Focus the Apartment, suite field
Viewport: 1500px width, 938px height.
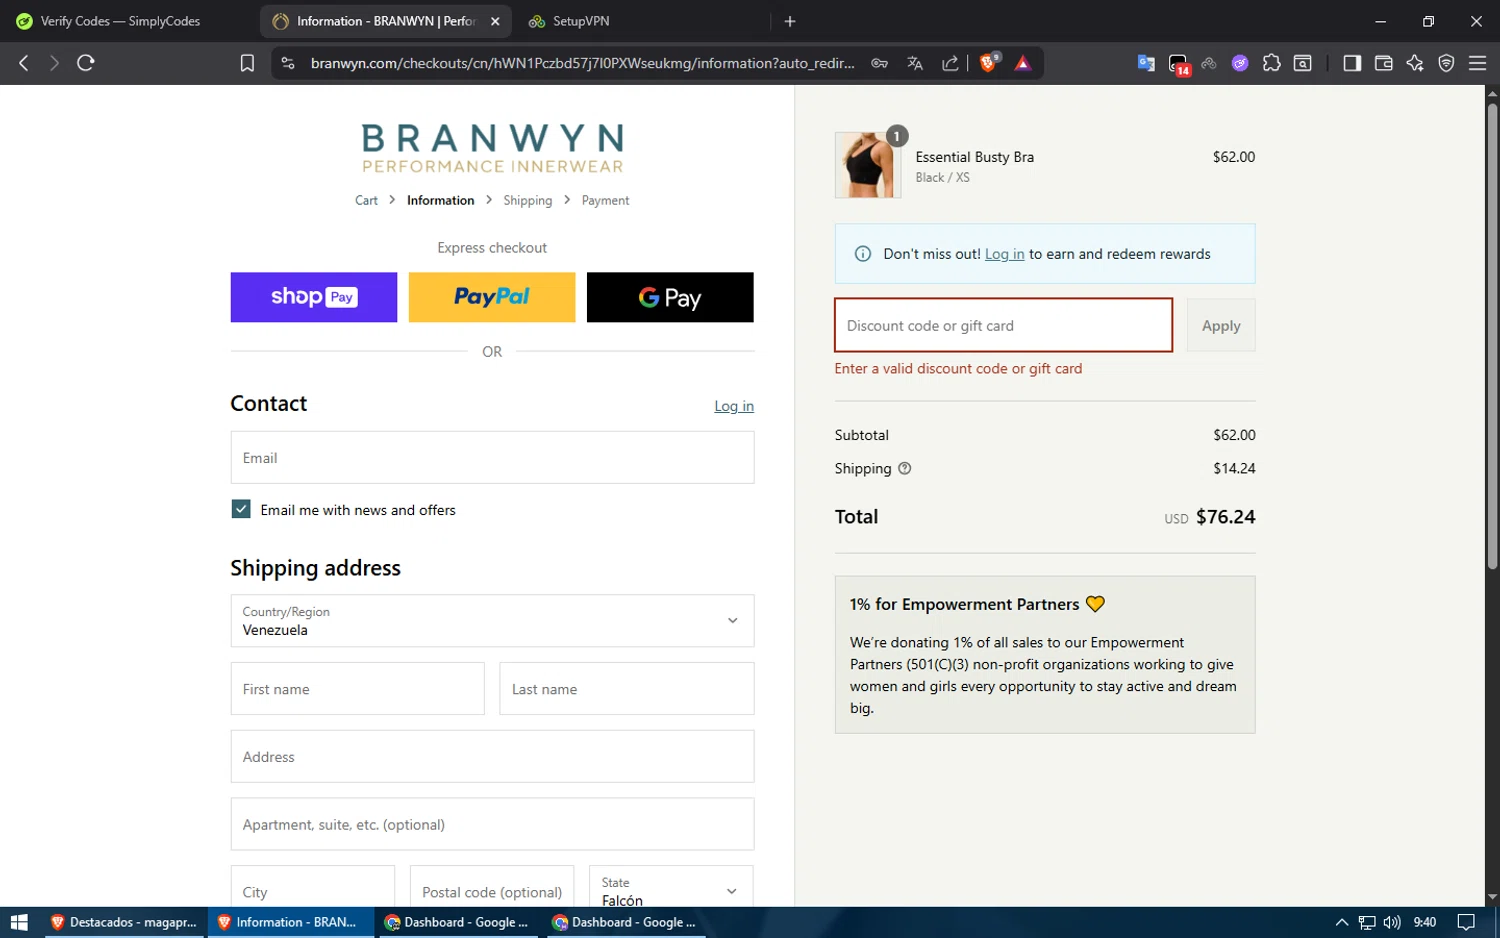tap(492, 824)
